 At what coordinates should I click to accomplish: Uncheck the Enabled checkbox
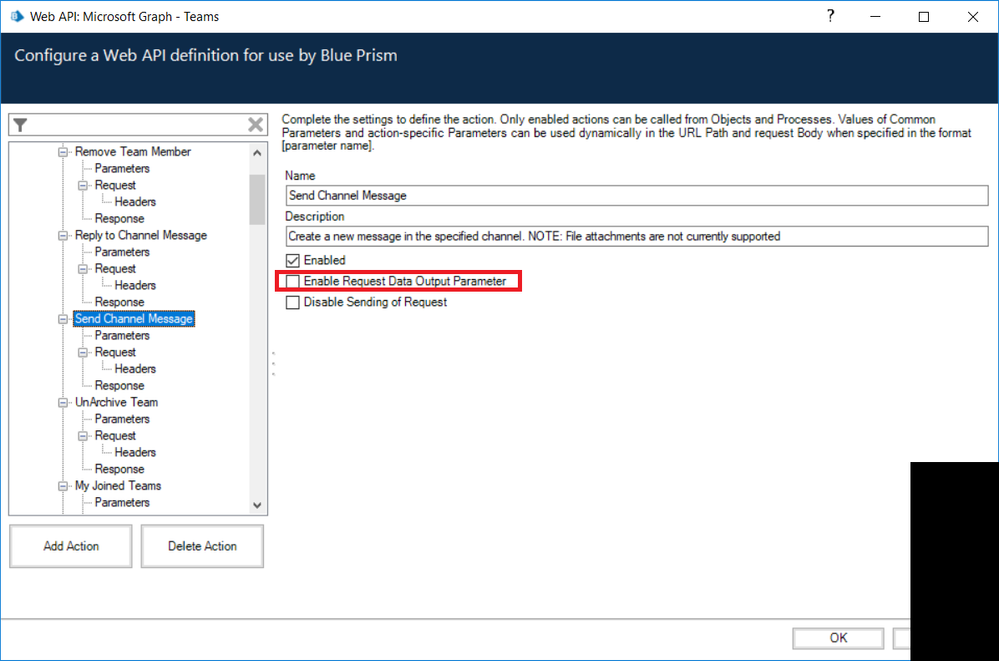(293, 260)
